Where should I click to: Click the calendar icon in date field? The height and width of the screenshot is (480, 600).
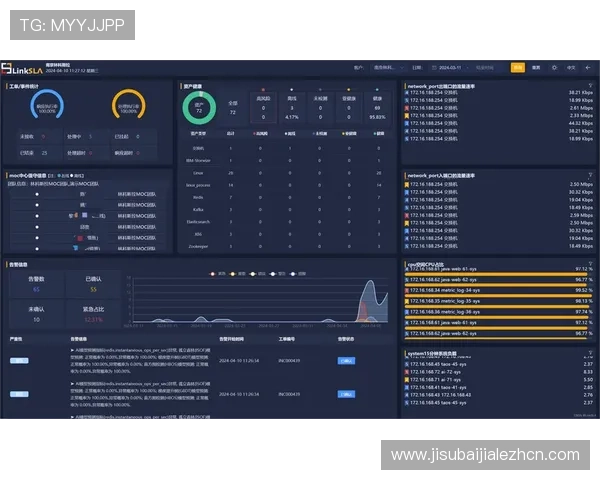[x=434, y=68]
